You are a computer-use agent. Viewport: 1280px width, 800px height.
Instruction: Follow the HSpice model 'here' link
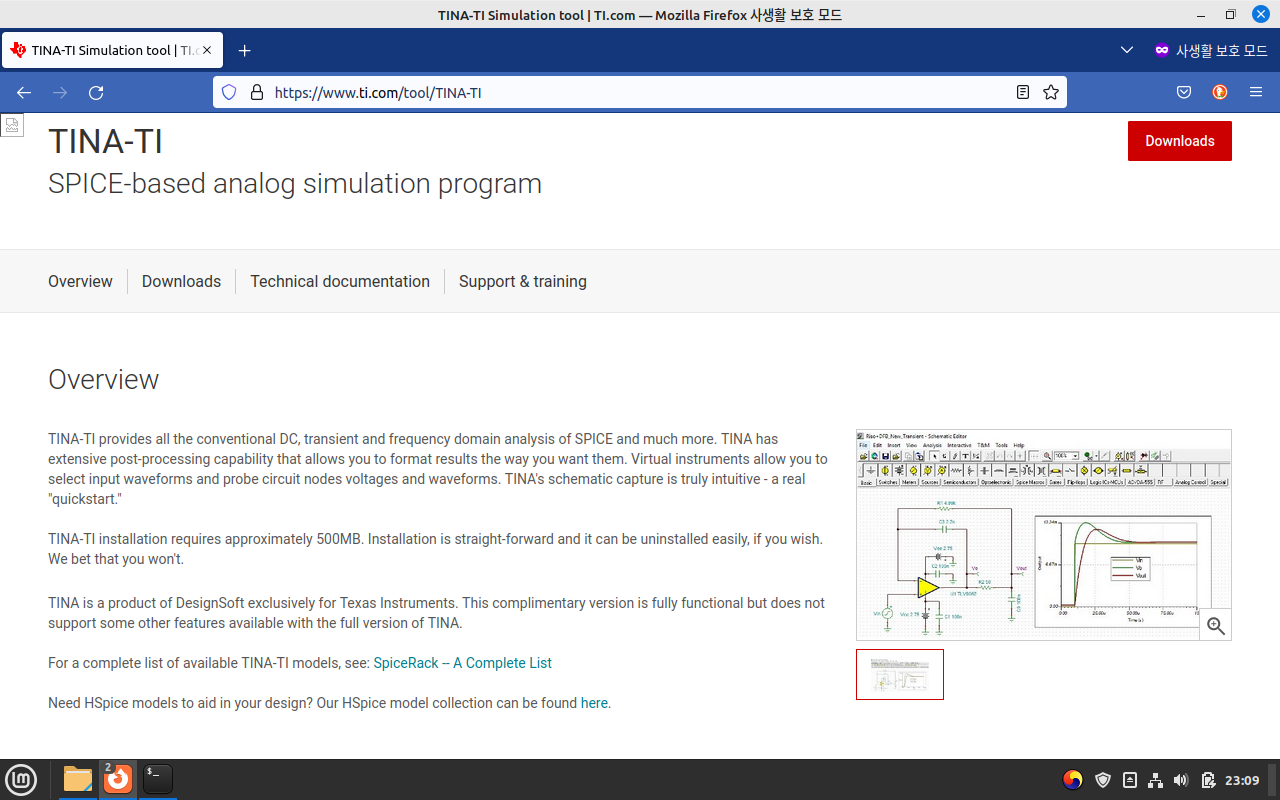594,703
